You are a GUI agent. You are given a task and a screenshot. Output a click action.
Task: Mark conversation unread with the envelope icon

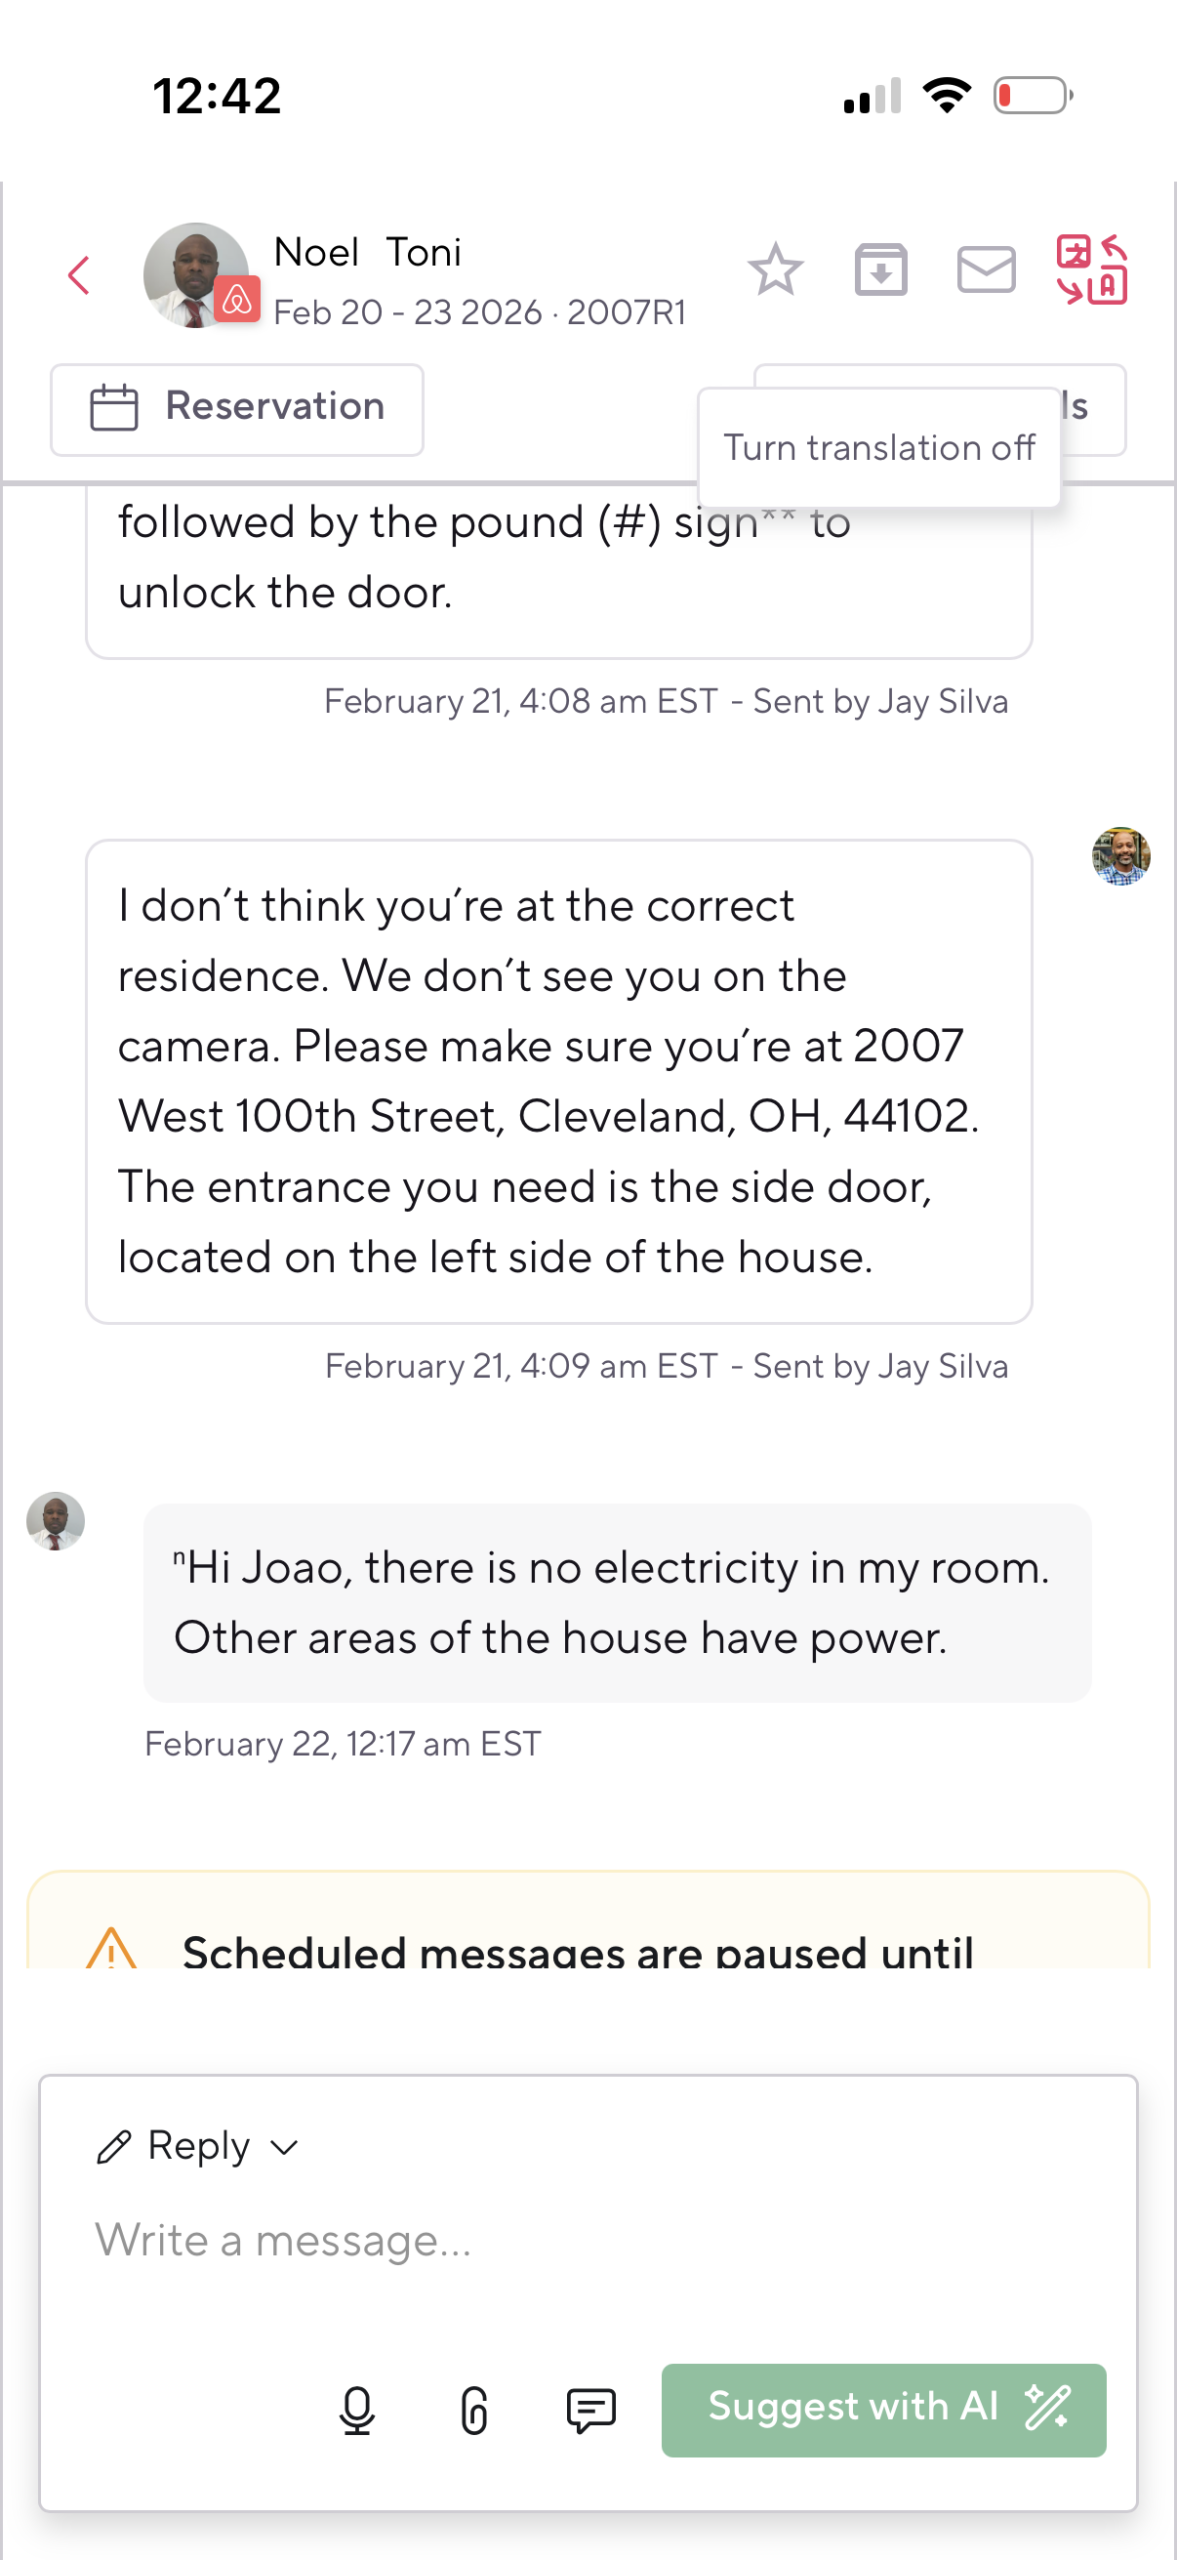click(986, 270)
